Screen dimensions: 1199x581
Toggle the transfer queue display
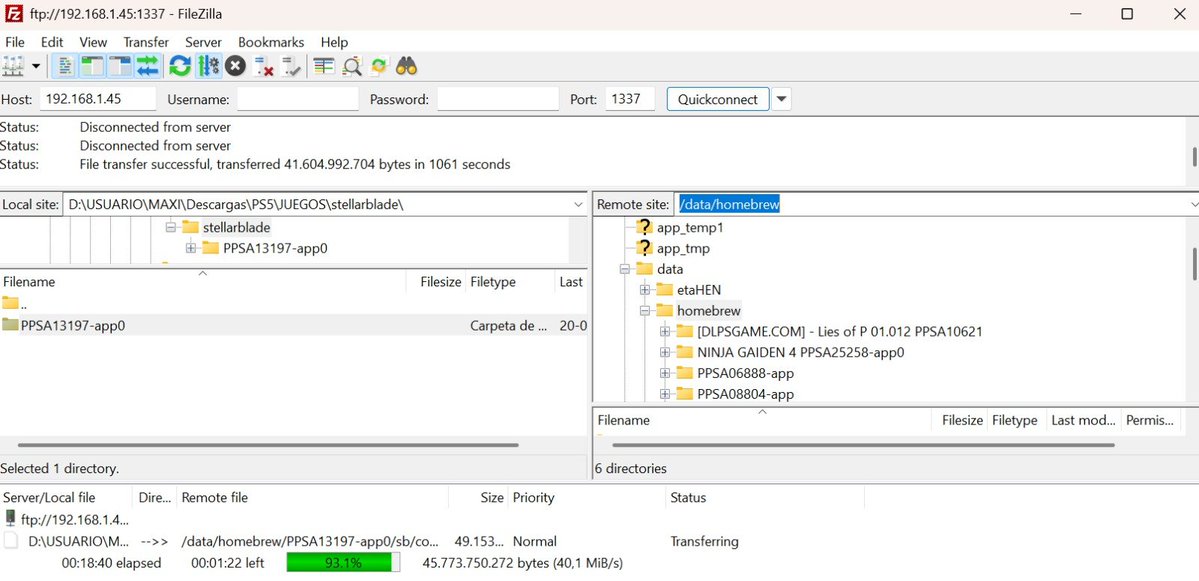coord(148,67)
